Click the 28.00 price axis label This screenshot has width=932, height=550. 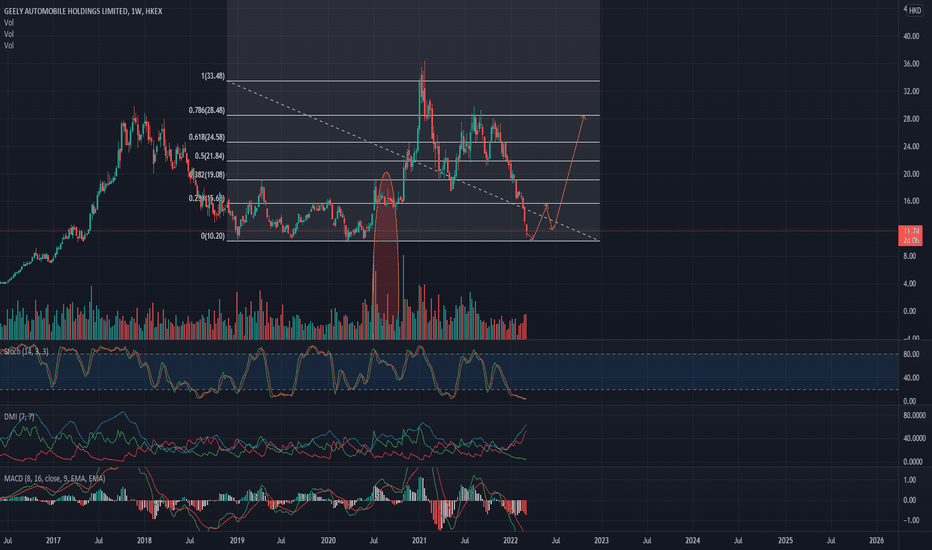tap(911, 119)
